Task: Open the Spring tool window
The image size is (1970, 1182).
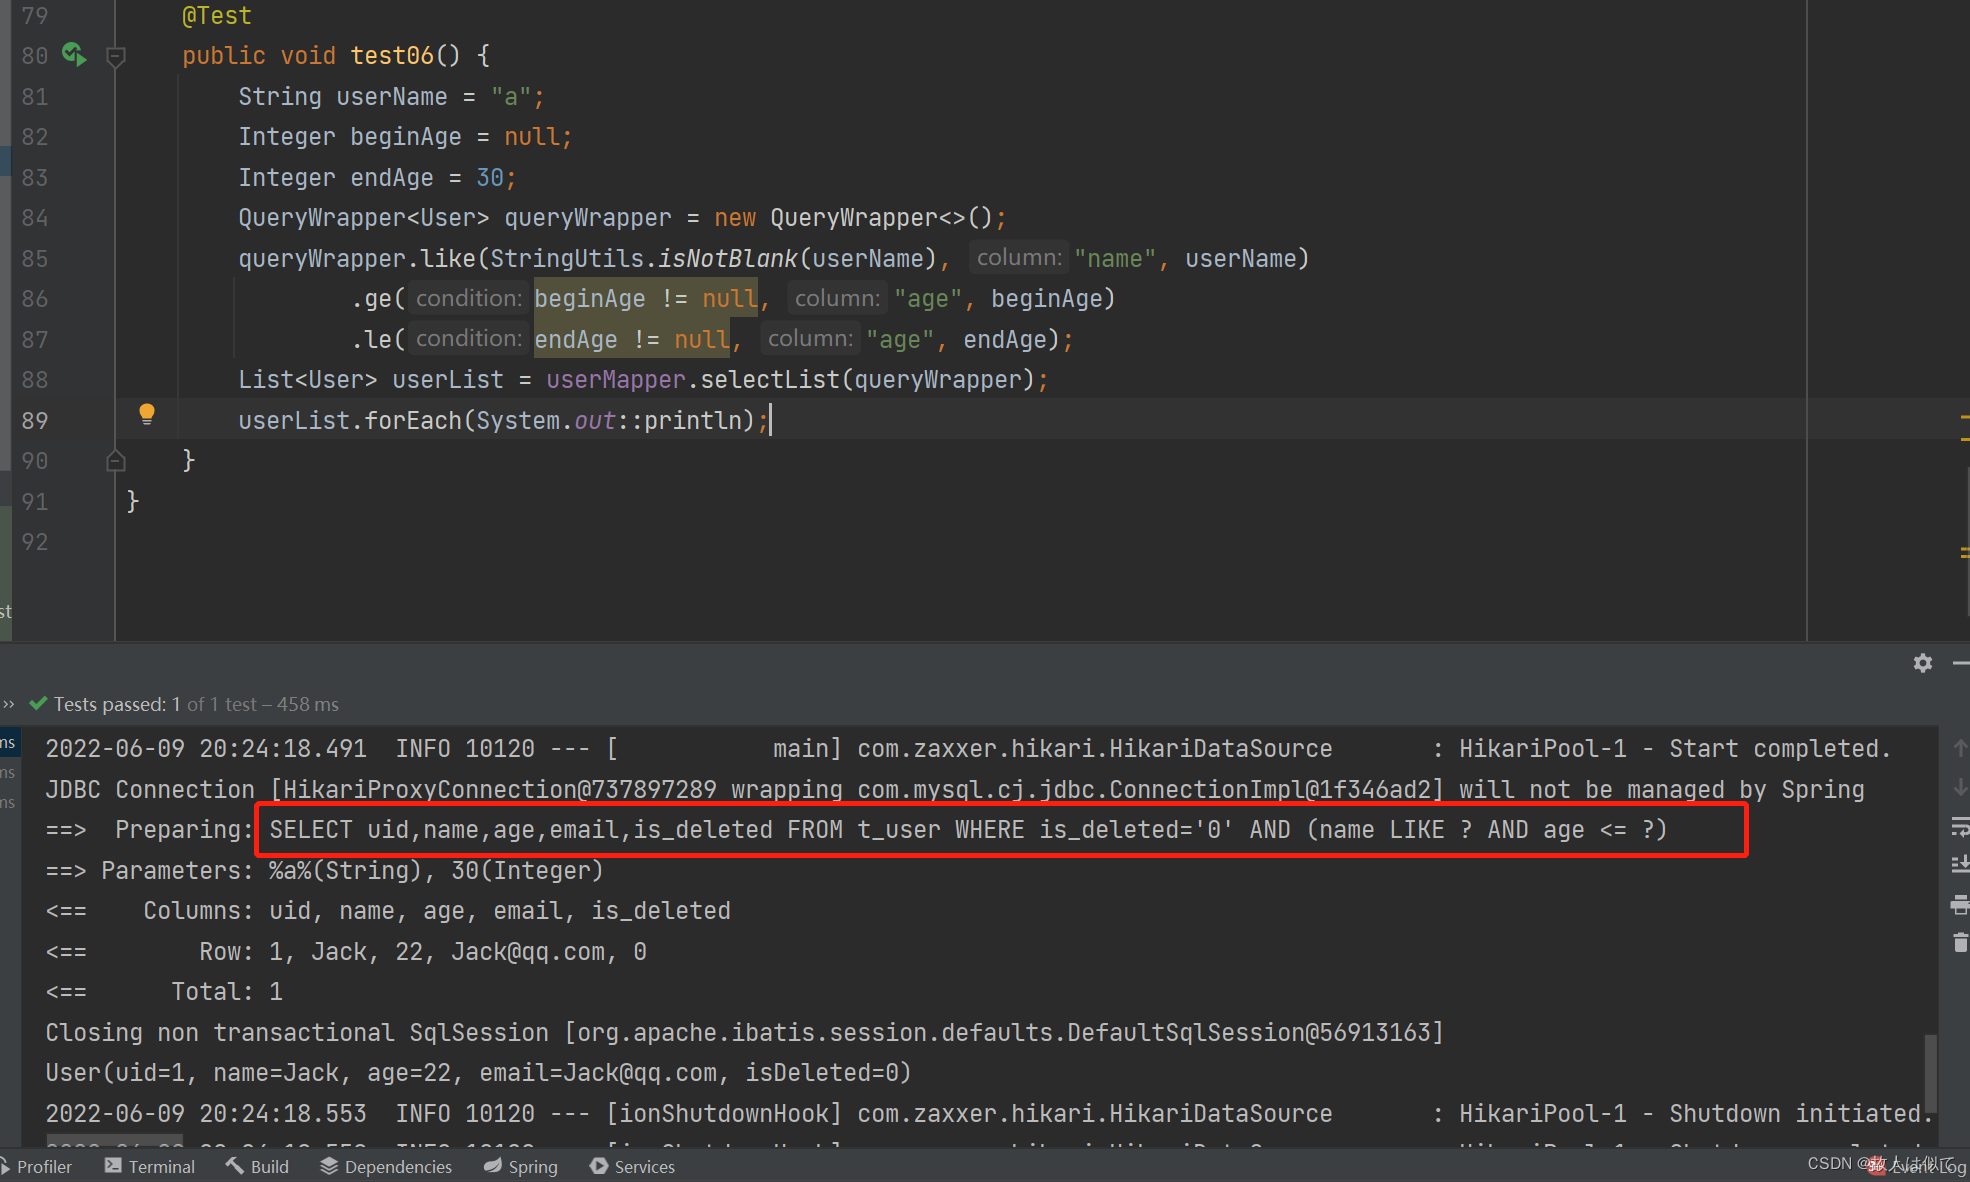Action: point(521,1166)
